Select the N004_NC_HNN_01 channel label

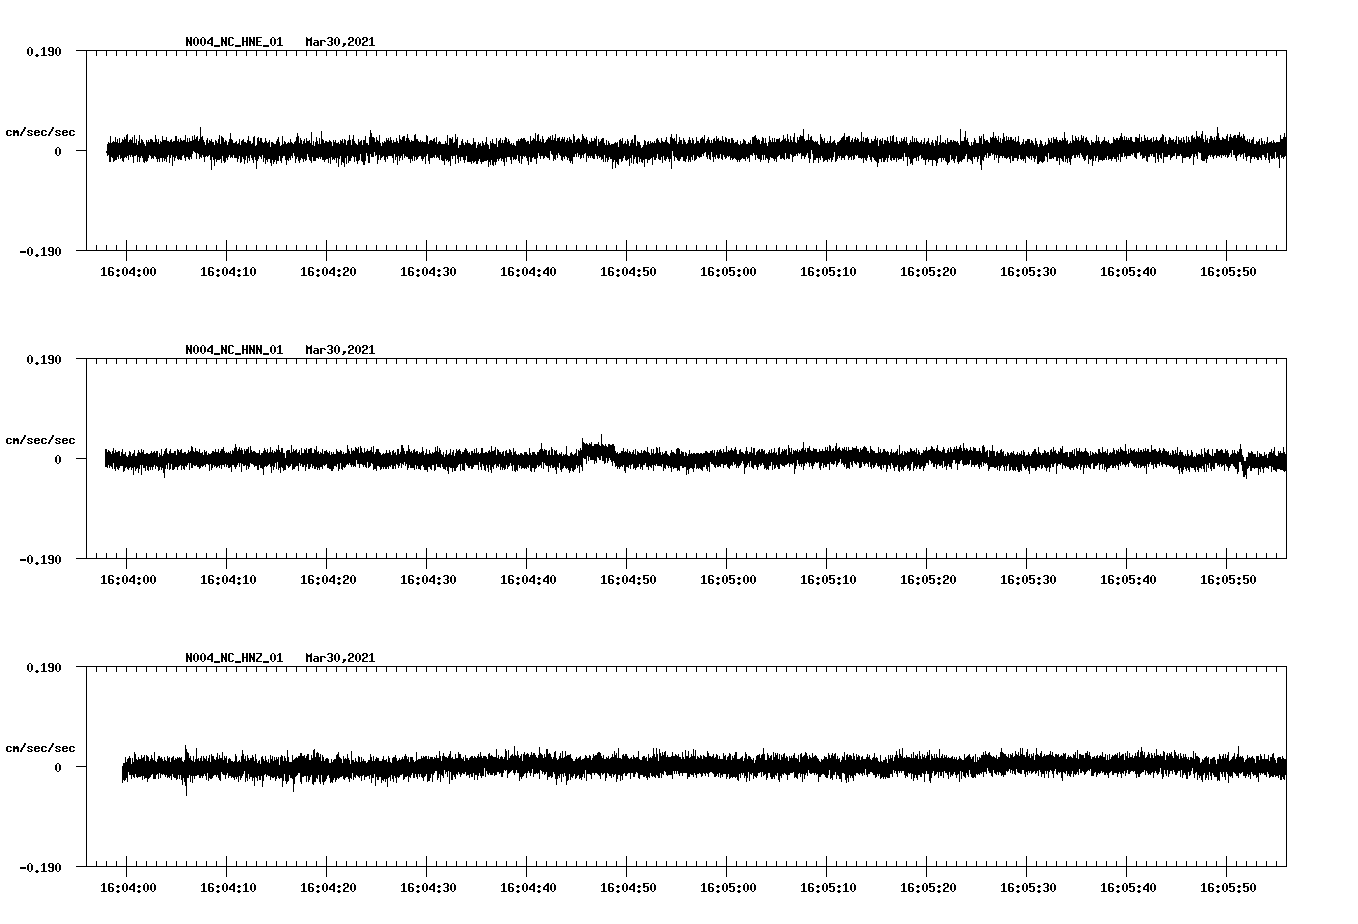(x=232, y=349)
